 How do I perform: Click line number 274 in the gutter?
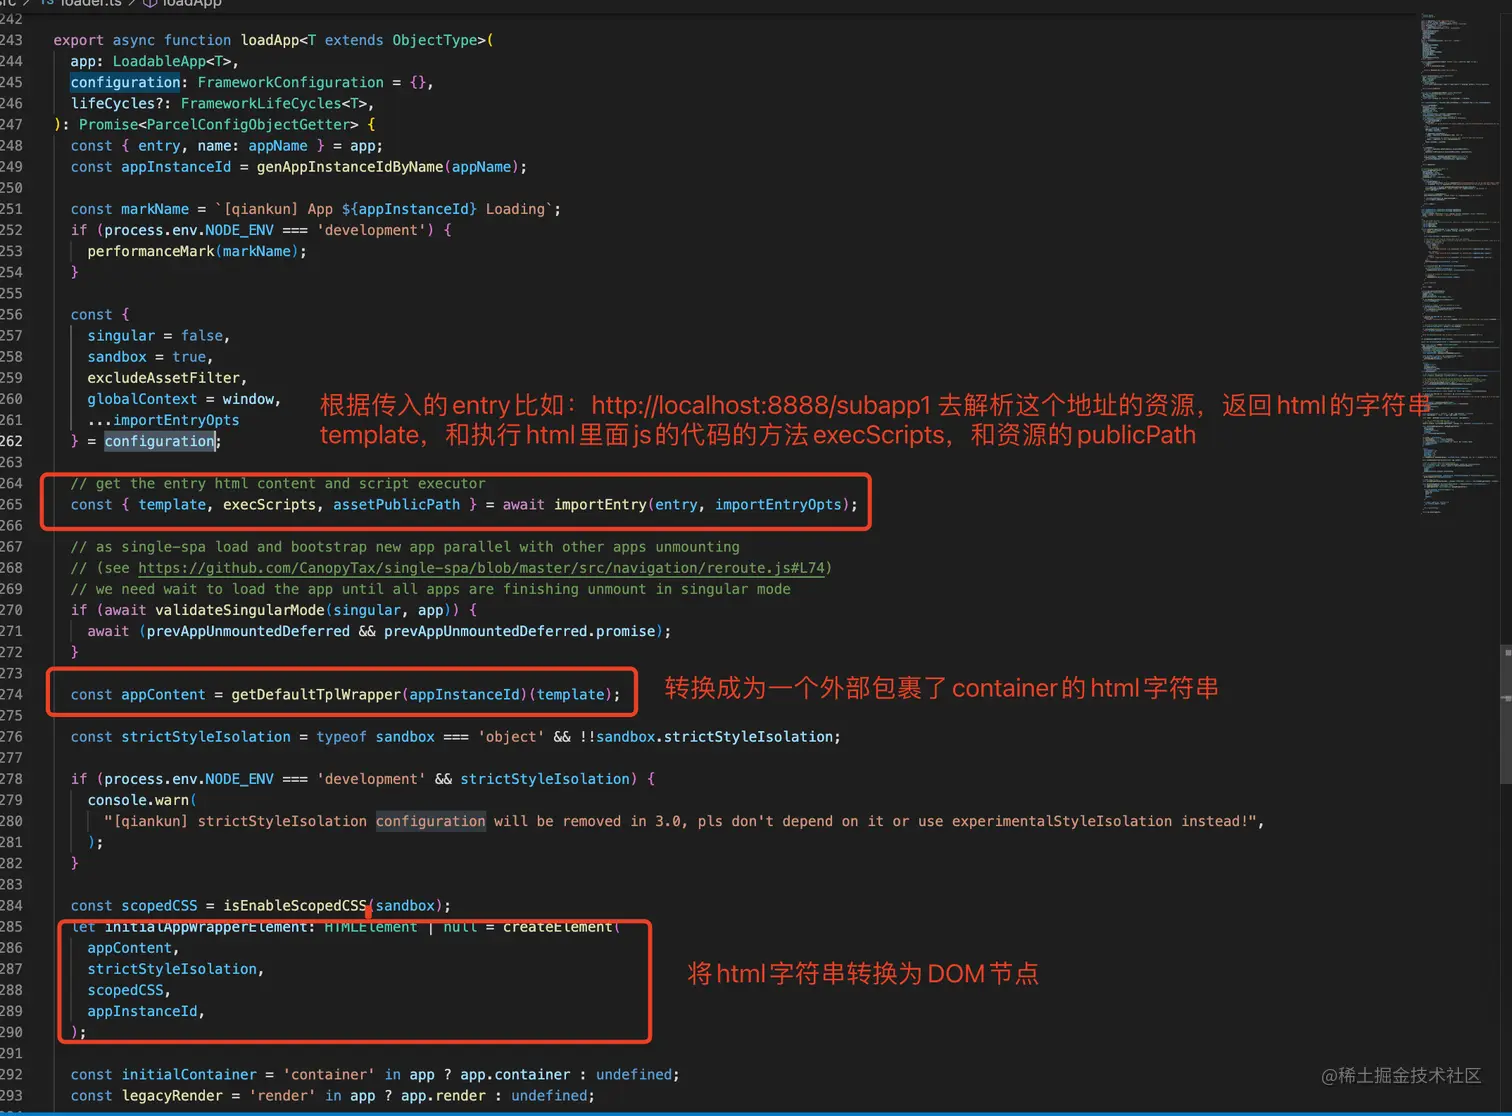[11, 695]
